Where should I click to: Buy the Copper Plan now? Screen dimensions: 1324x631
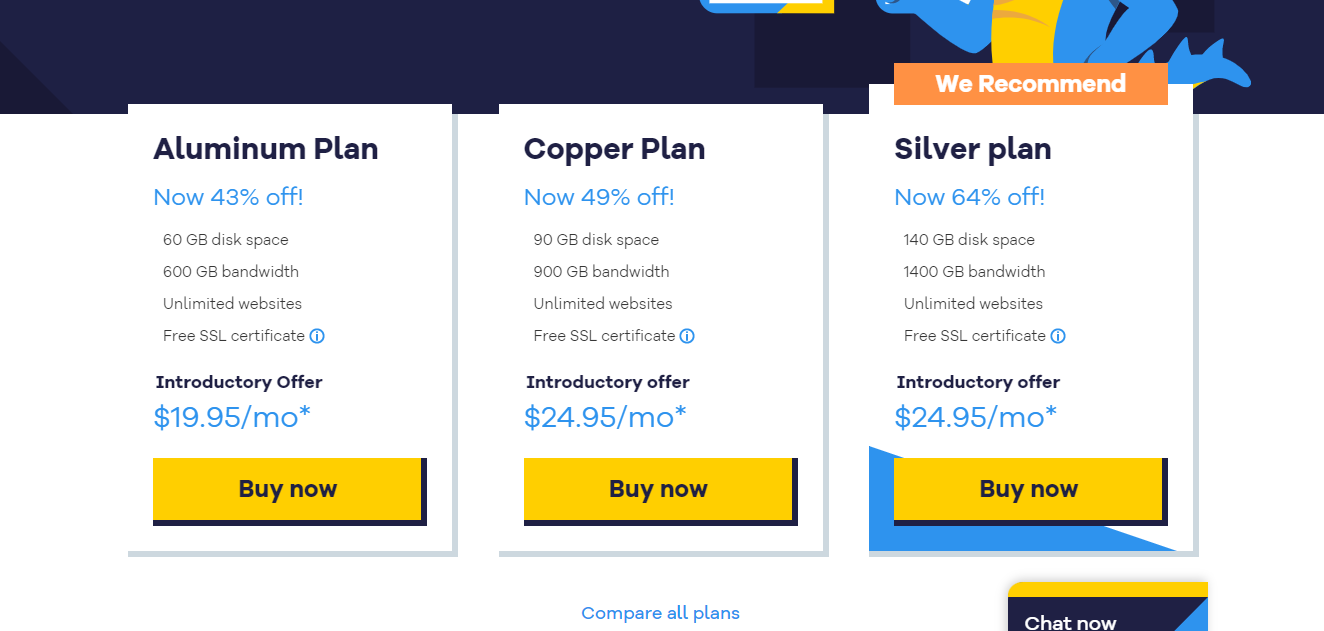tap(658, 489)
